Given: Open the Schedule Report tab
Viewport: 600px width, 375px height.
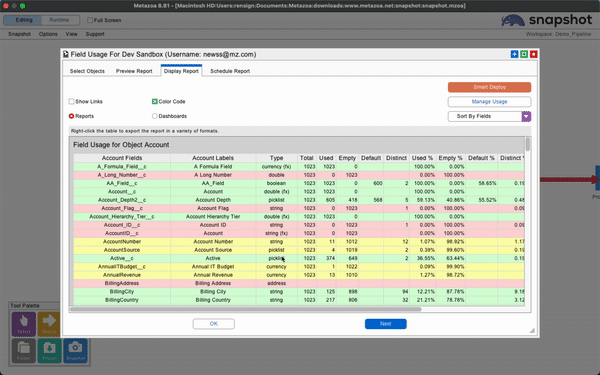Looking at the screenshot, I should pos(230,71).
